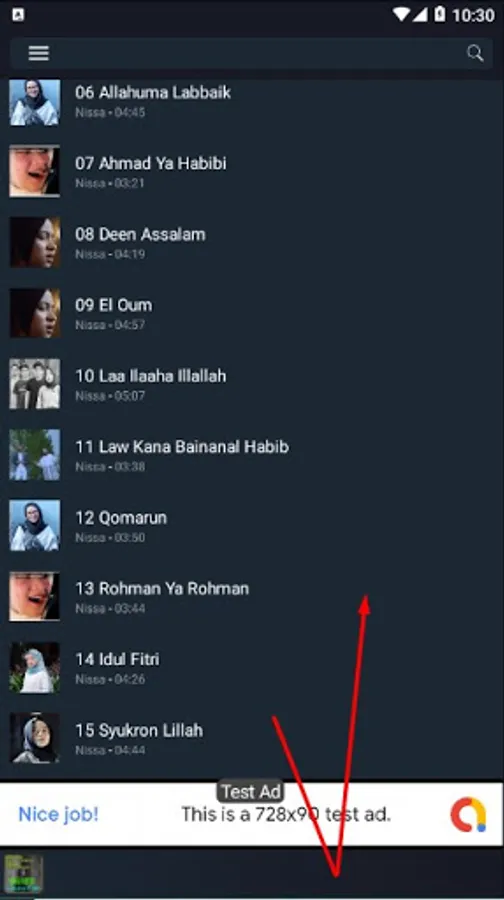Select the 08 Deen Assalam thumbnail
This screenshot has width=504, height=900.
point(34,242)
